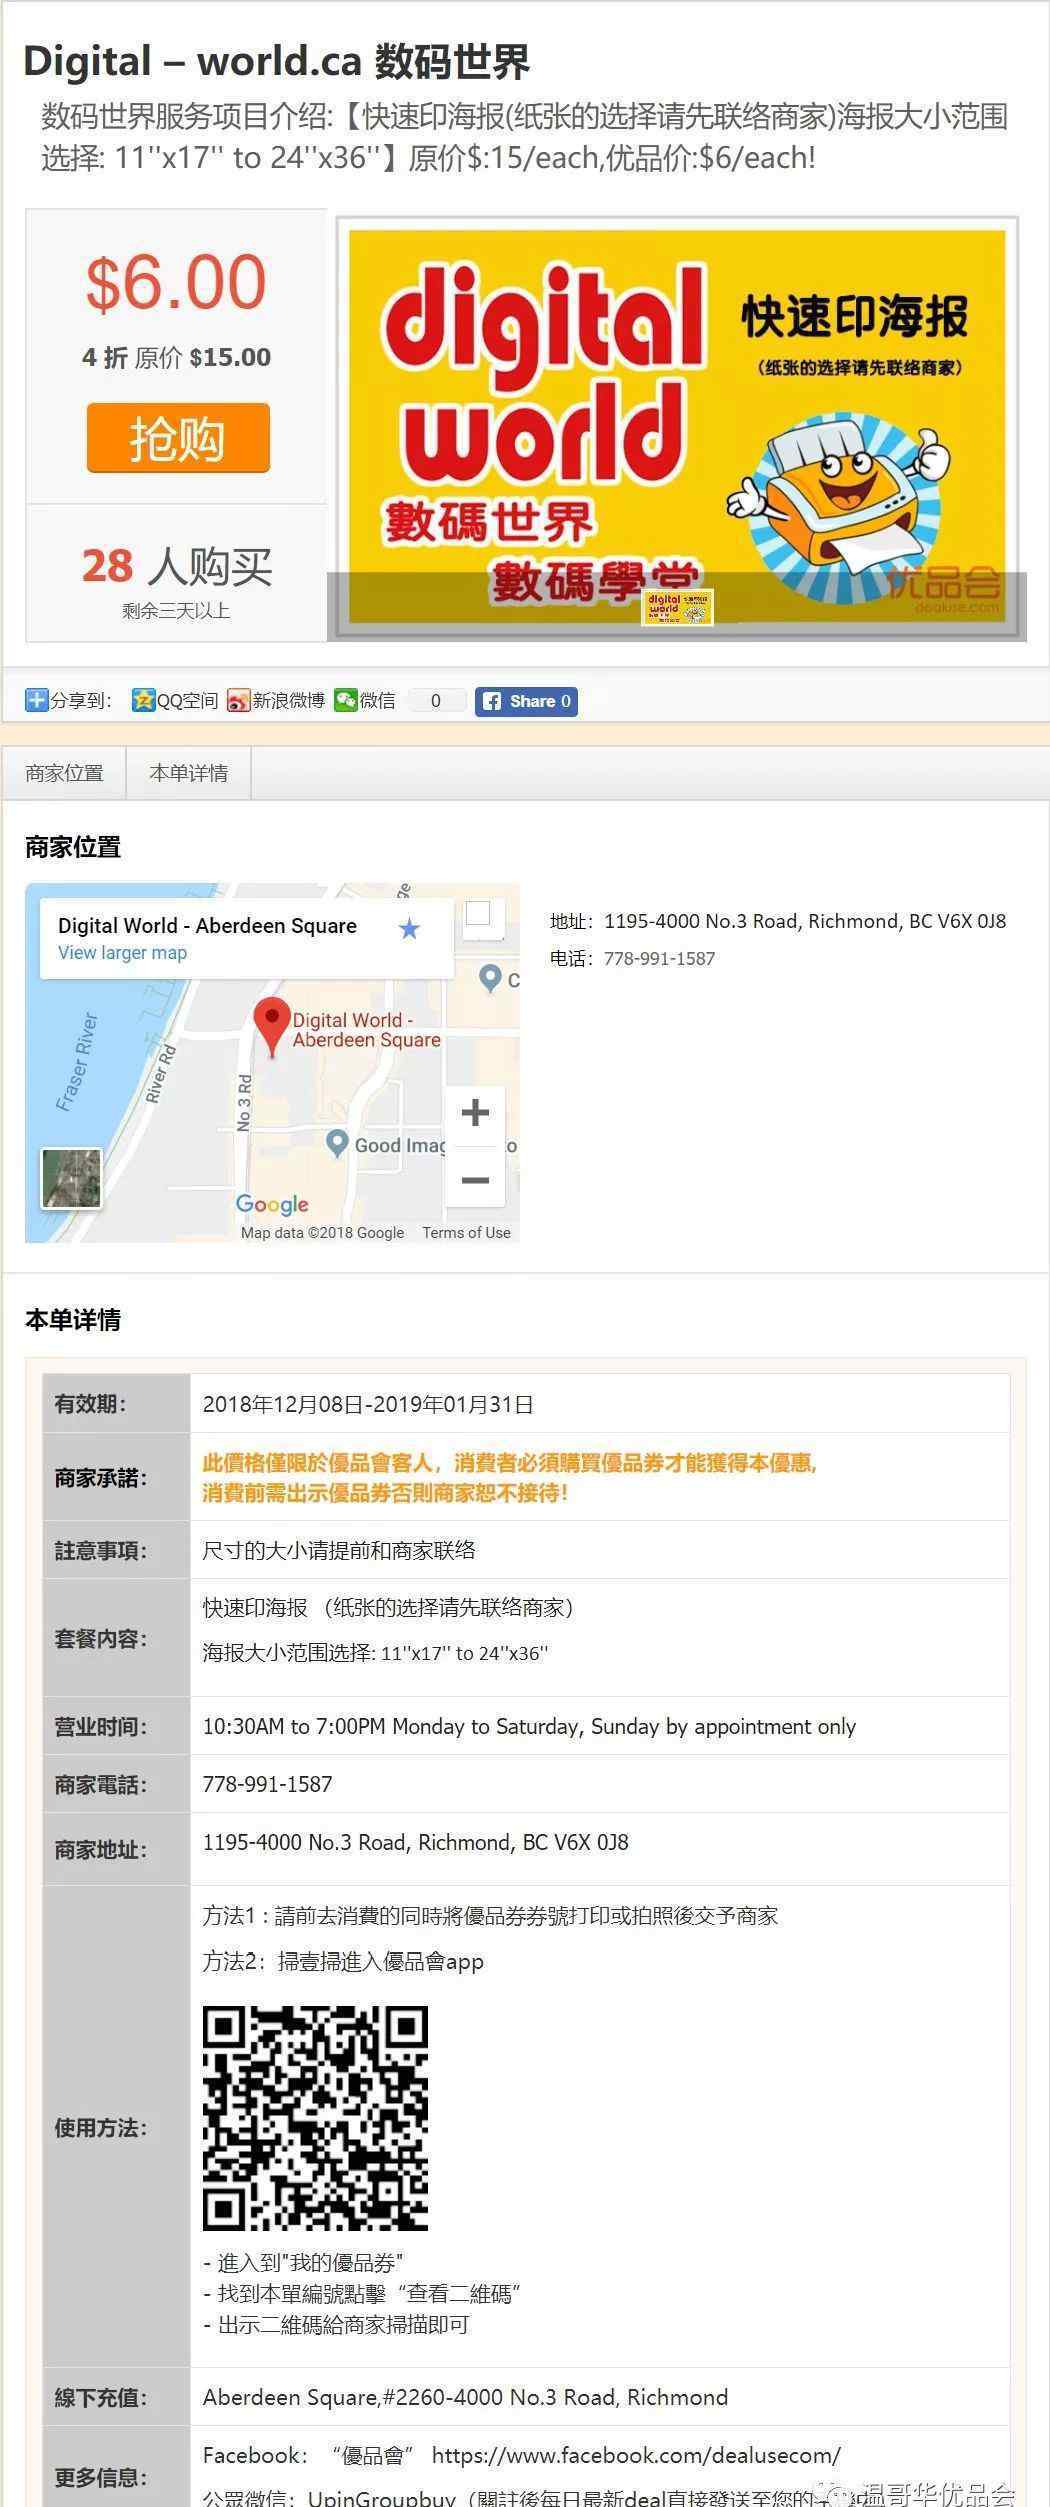1050x2507 pixels.
Task: Click the Aberdeen Square #2260 recharge address
Action: 465,2397
